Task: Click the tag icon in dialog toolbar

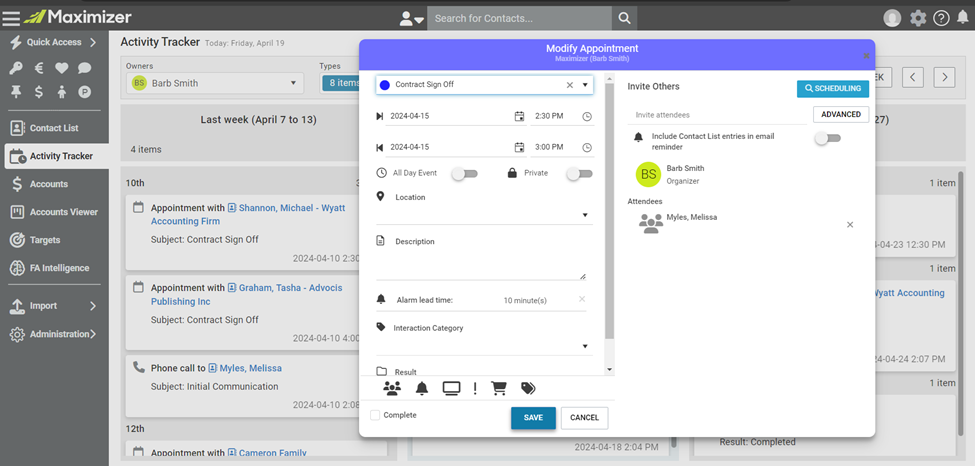Action: tap(528, 389)
